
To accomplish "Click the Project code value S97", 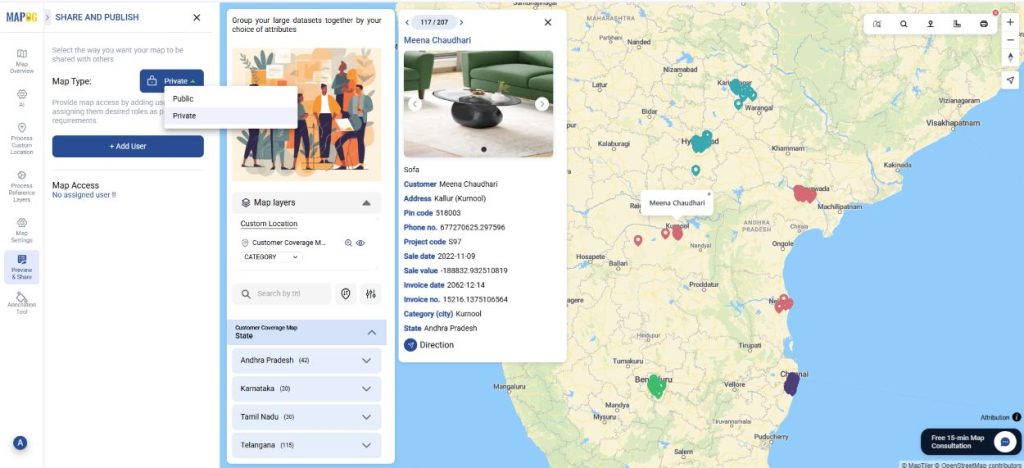I will tap(454, 242).
